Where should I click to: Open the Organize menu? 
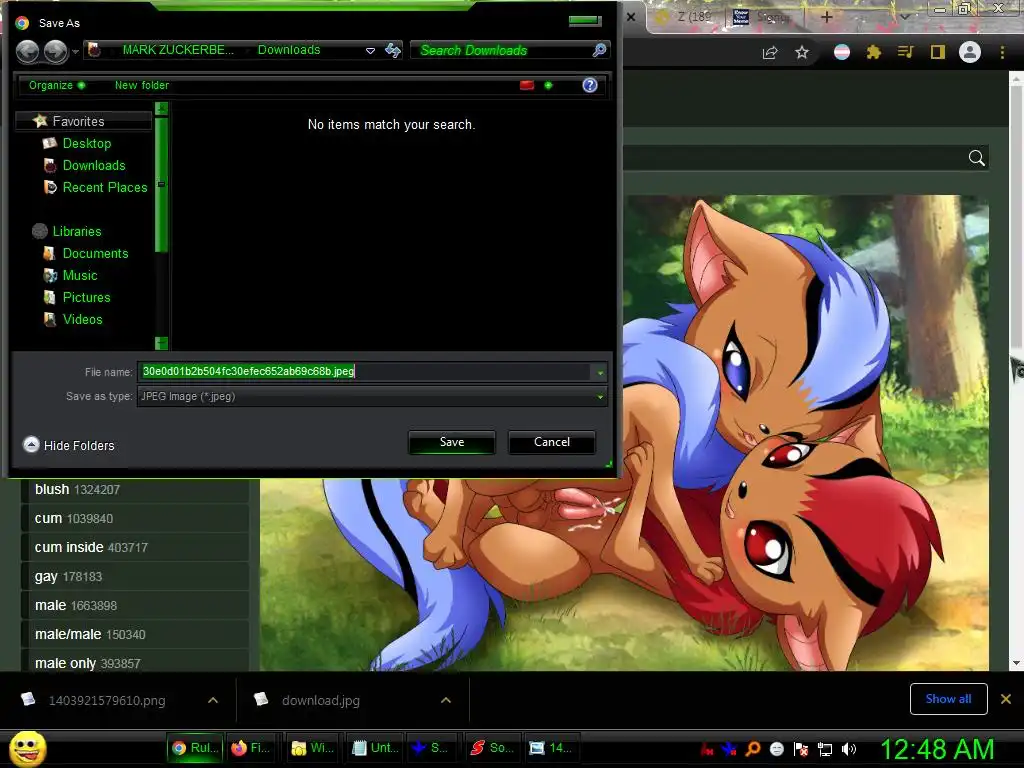(56, 85)
